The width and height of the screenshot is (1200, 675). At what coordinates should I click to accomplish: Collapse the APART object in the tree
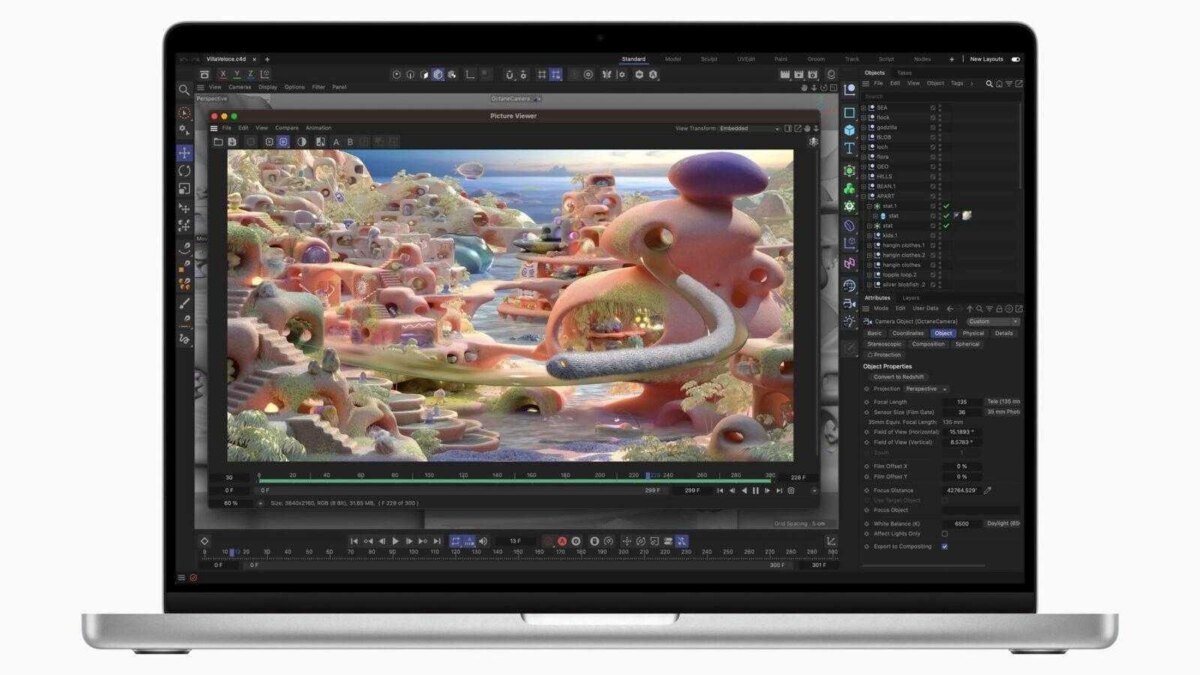(x=865, y=196)
